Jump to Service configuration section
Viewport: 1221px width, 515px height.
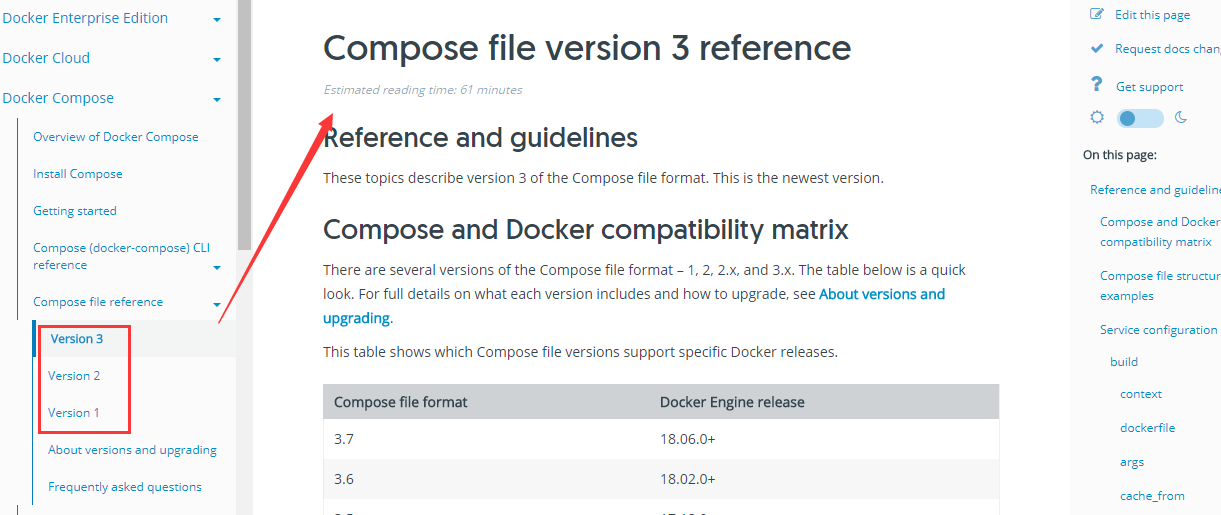click(1158, 330)
